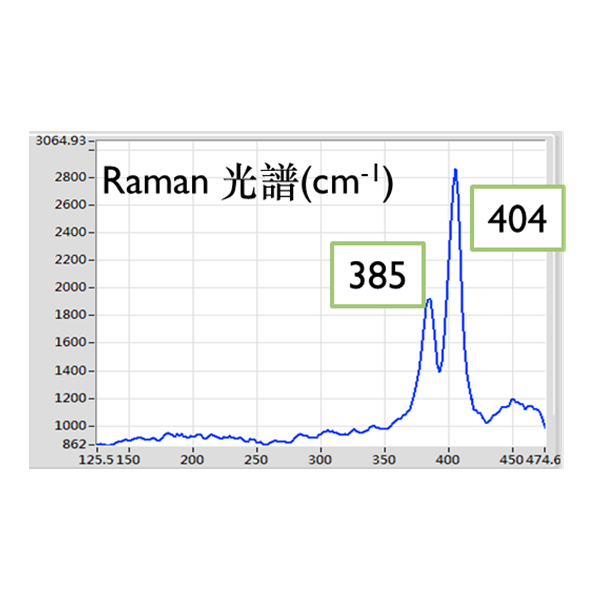Click the top of the shorter left peak
This screenshot has height=600, width=600.
(x=429, y=299)
